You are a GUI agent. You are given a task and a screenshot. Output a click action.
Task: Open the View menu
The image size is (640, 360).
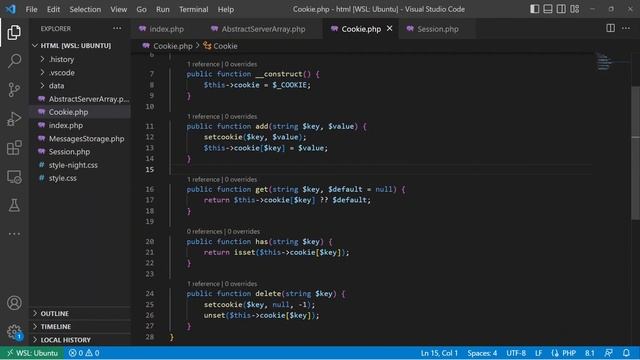click(118, 9)
